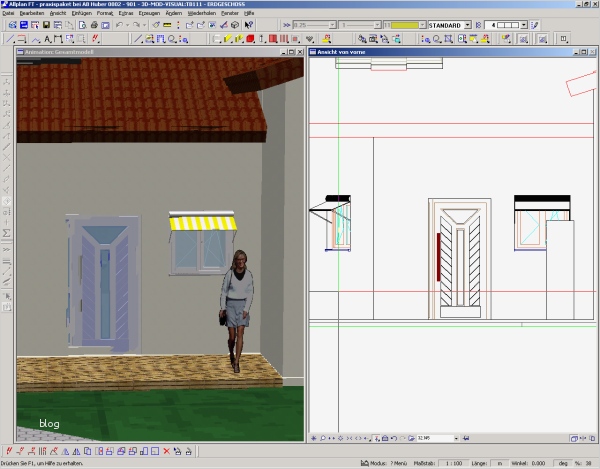Image resolution: width=600 pixels, height=469 pixels.
Task: Select the Line drawing tool
Action: [x=9, y=39]
